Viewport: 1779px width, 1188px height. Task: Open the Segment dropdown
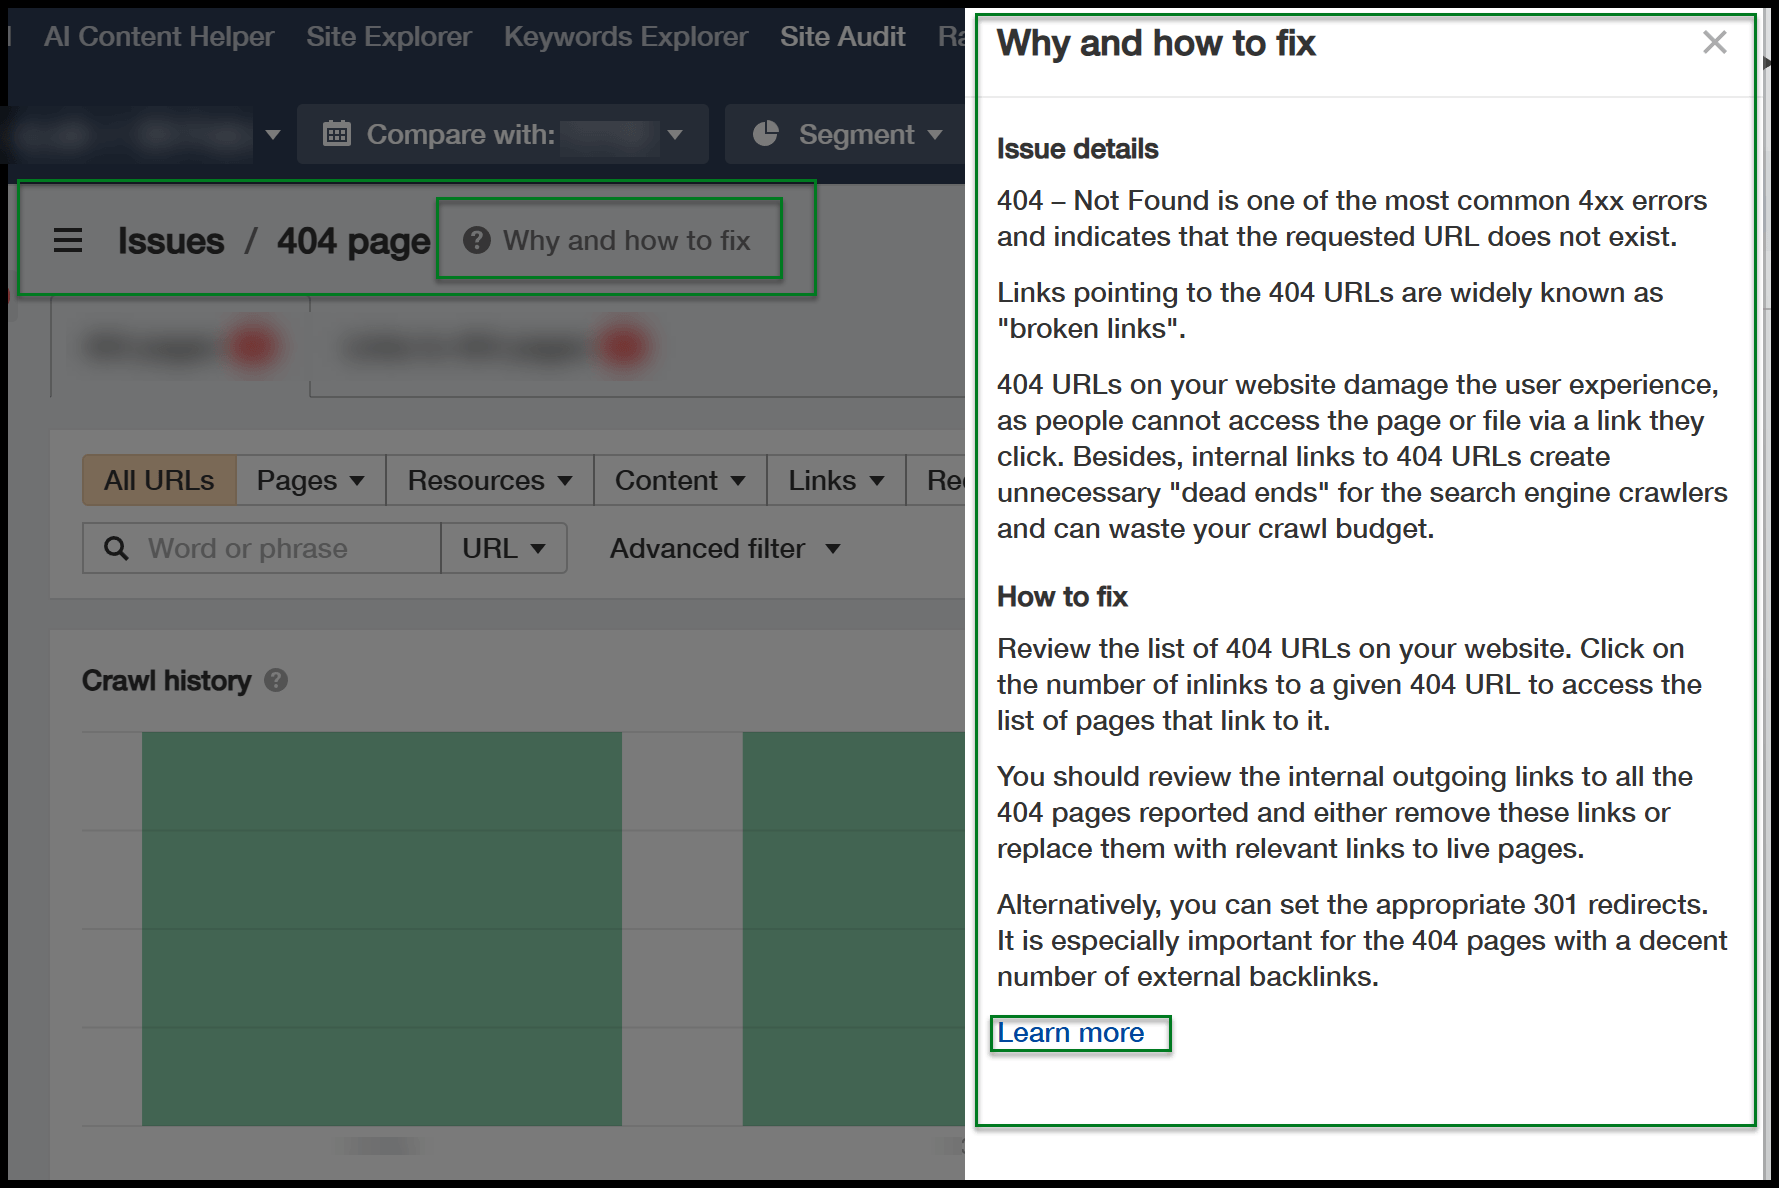848,134
